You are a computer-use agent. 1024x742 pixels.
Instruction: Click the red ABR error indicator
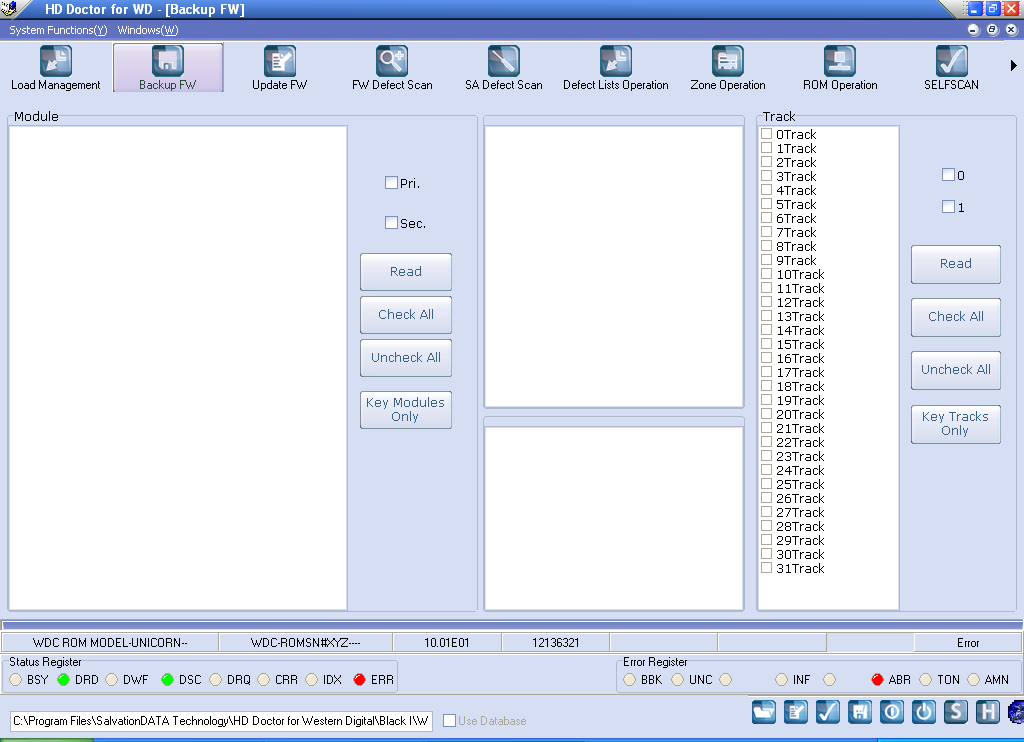[877, 680]
